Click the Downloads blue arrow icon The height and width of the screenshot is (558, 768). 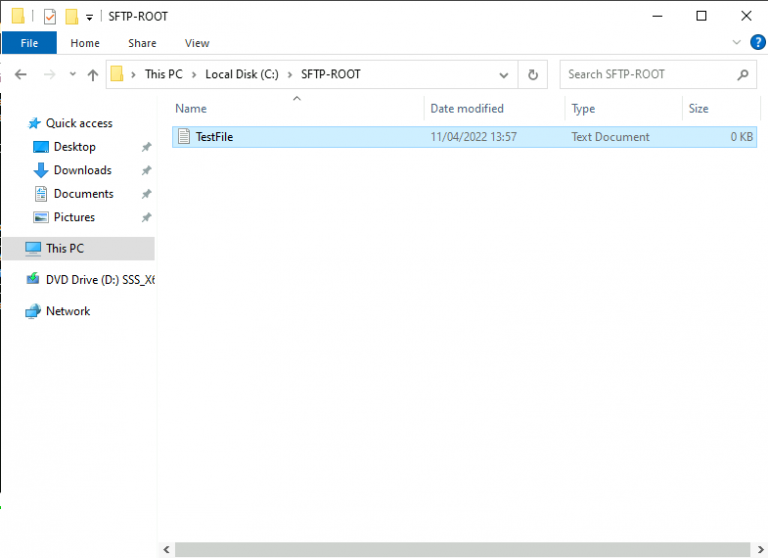click(41, 170)
